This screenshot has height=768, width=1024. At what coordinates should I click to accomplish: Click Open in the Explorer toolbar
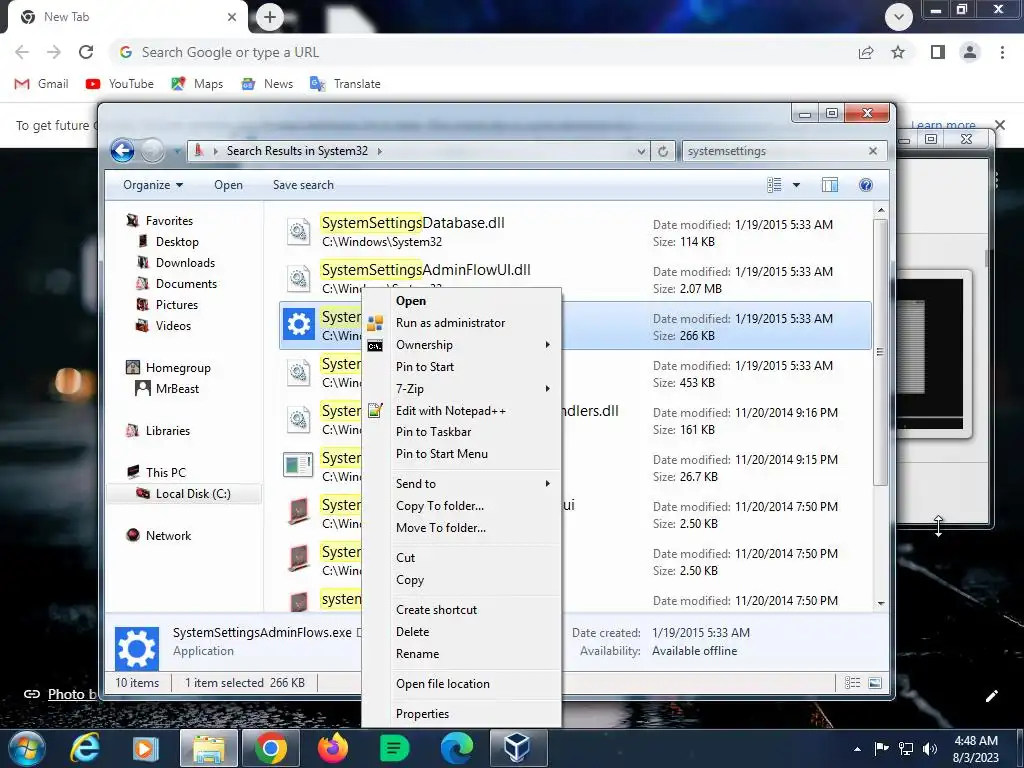coord(228,185)
